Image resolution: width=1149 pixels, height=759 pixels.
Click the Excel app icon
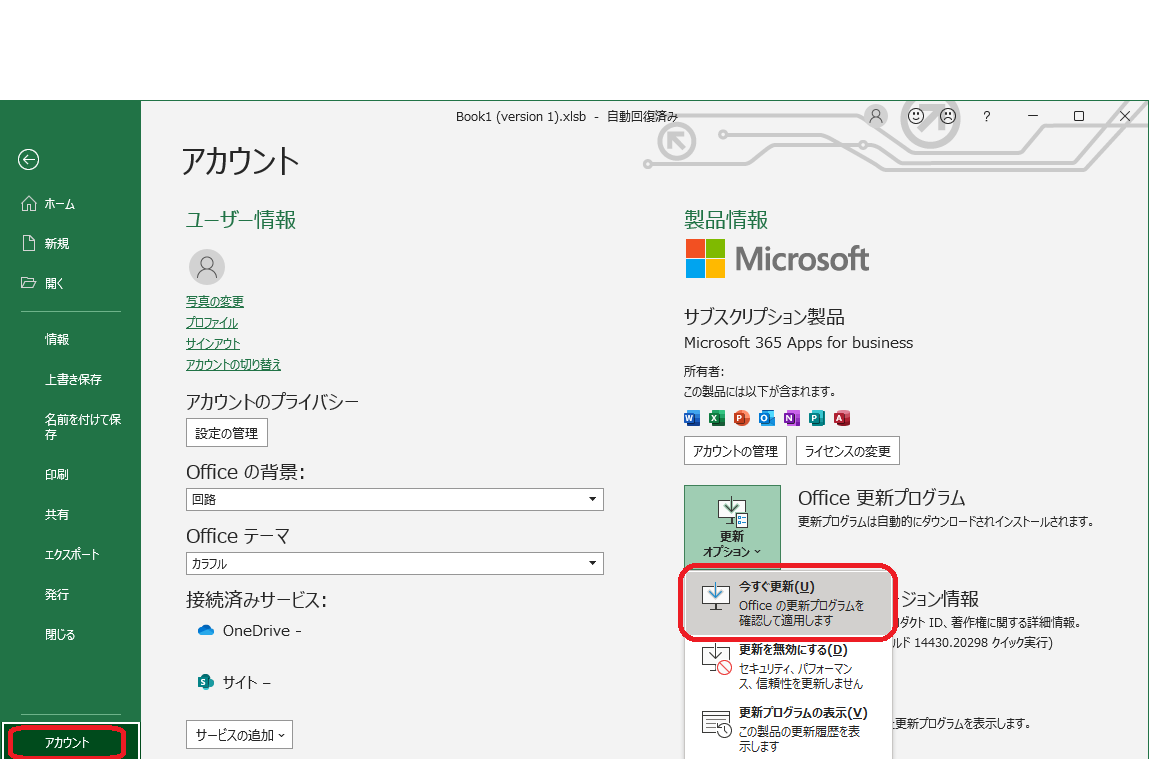717,418
